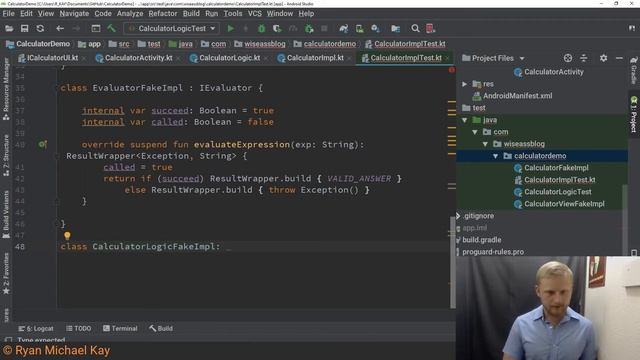This screenshot has height=360, width=640.
Task: Collapse the calculatordemo package arrow
Action: (496, 156)
